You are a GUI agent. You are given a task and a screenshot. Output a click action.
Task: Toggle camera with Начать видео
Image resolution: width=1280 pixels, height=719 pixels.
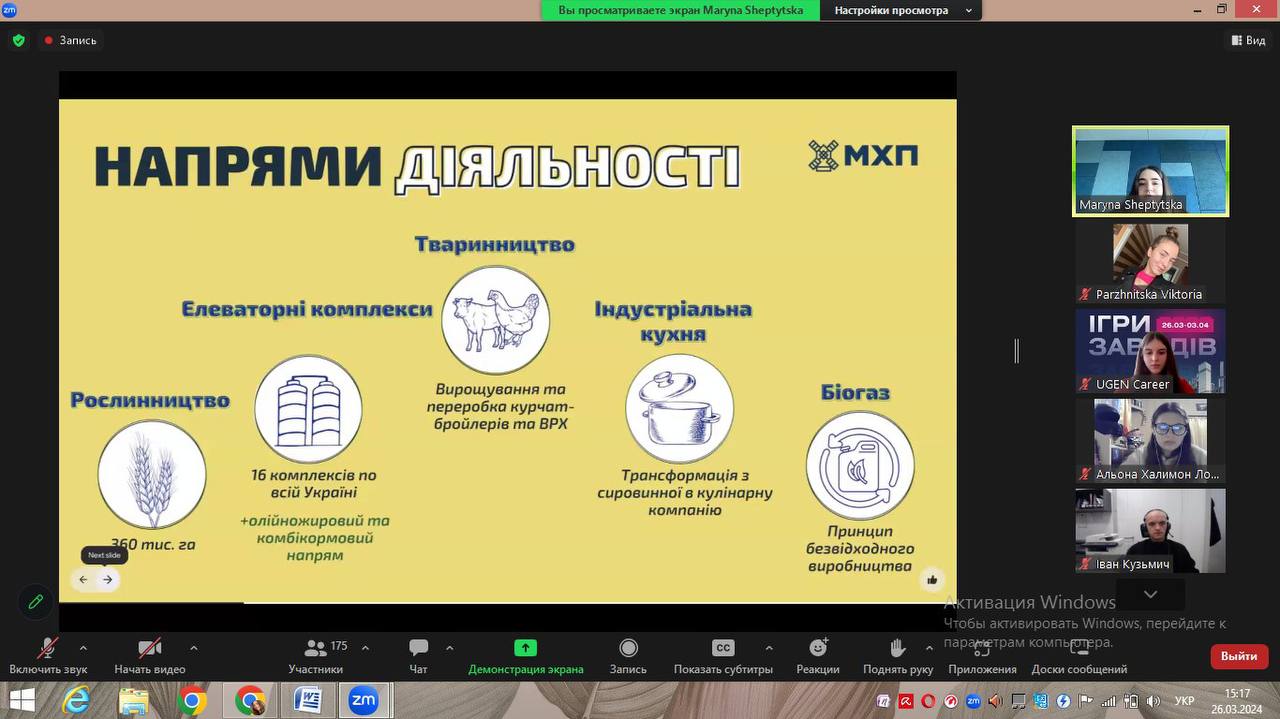(150, 648)
